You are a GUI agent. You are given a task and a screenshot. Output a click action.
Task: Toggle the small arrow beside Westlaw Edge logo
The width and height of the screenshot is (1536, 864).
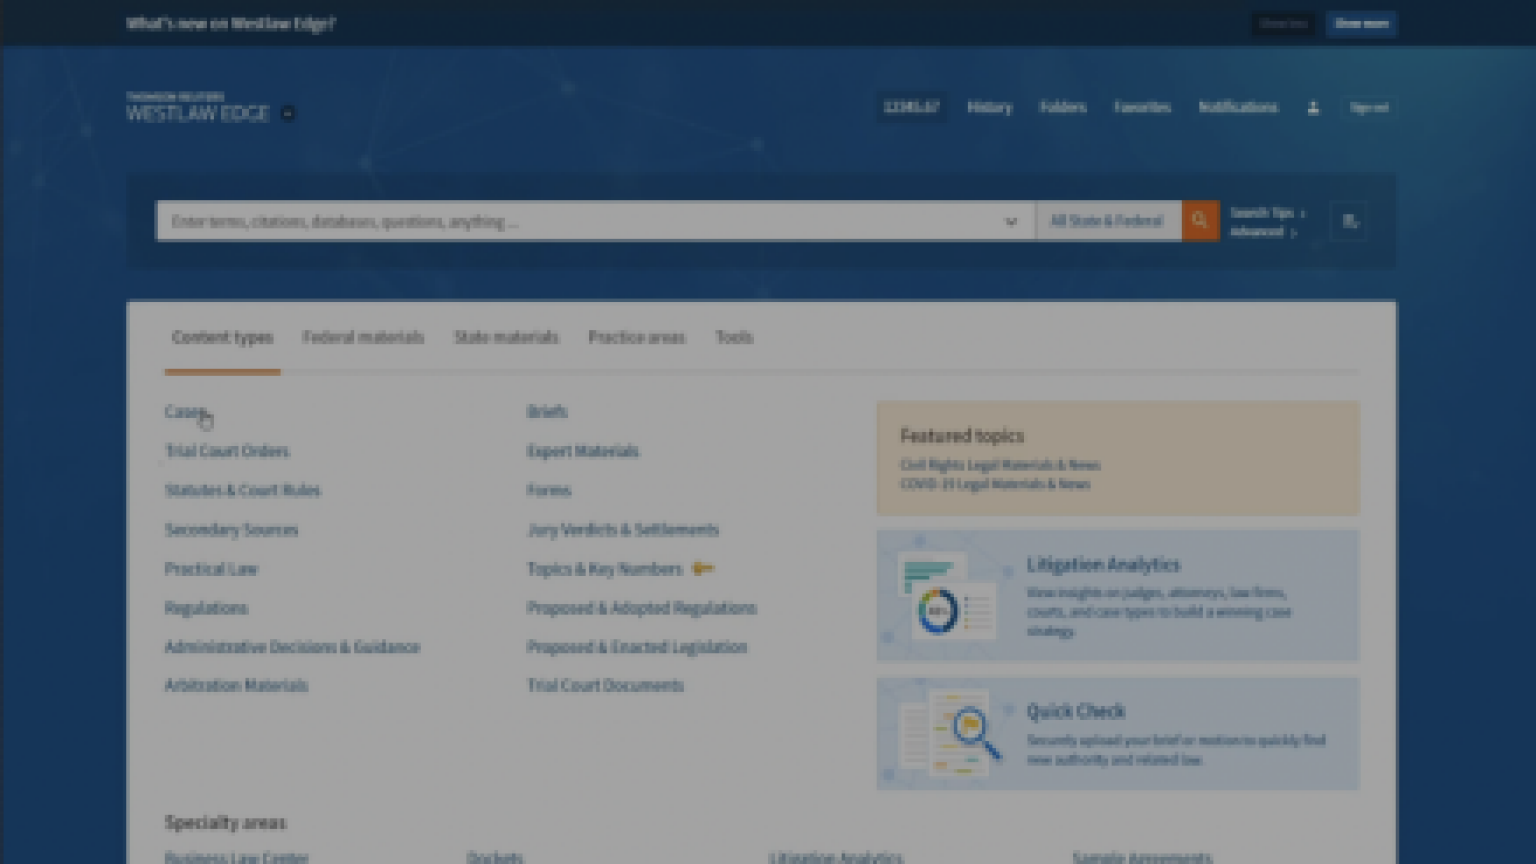click(286, 113)
